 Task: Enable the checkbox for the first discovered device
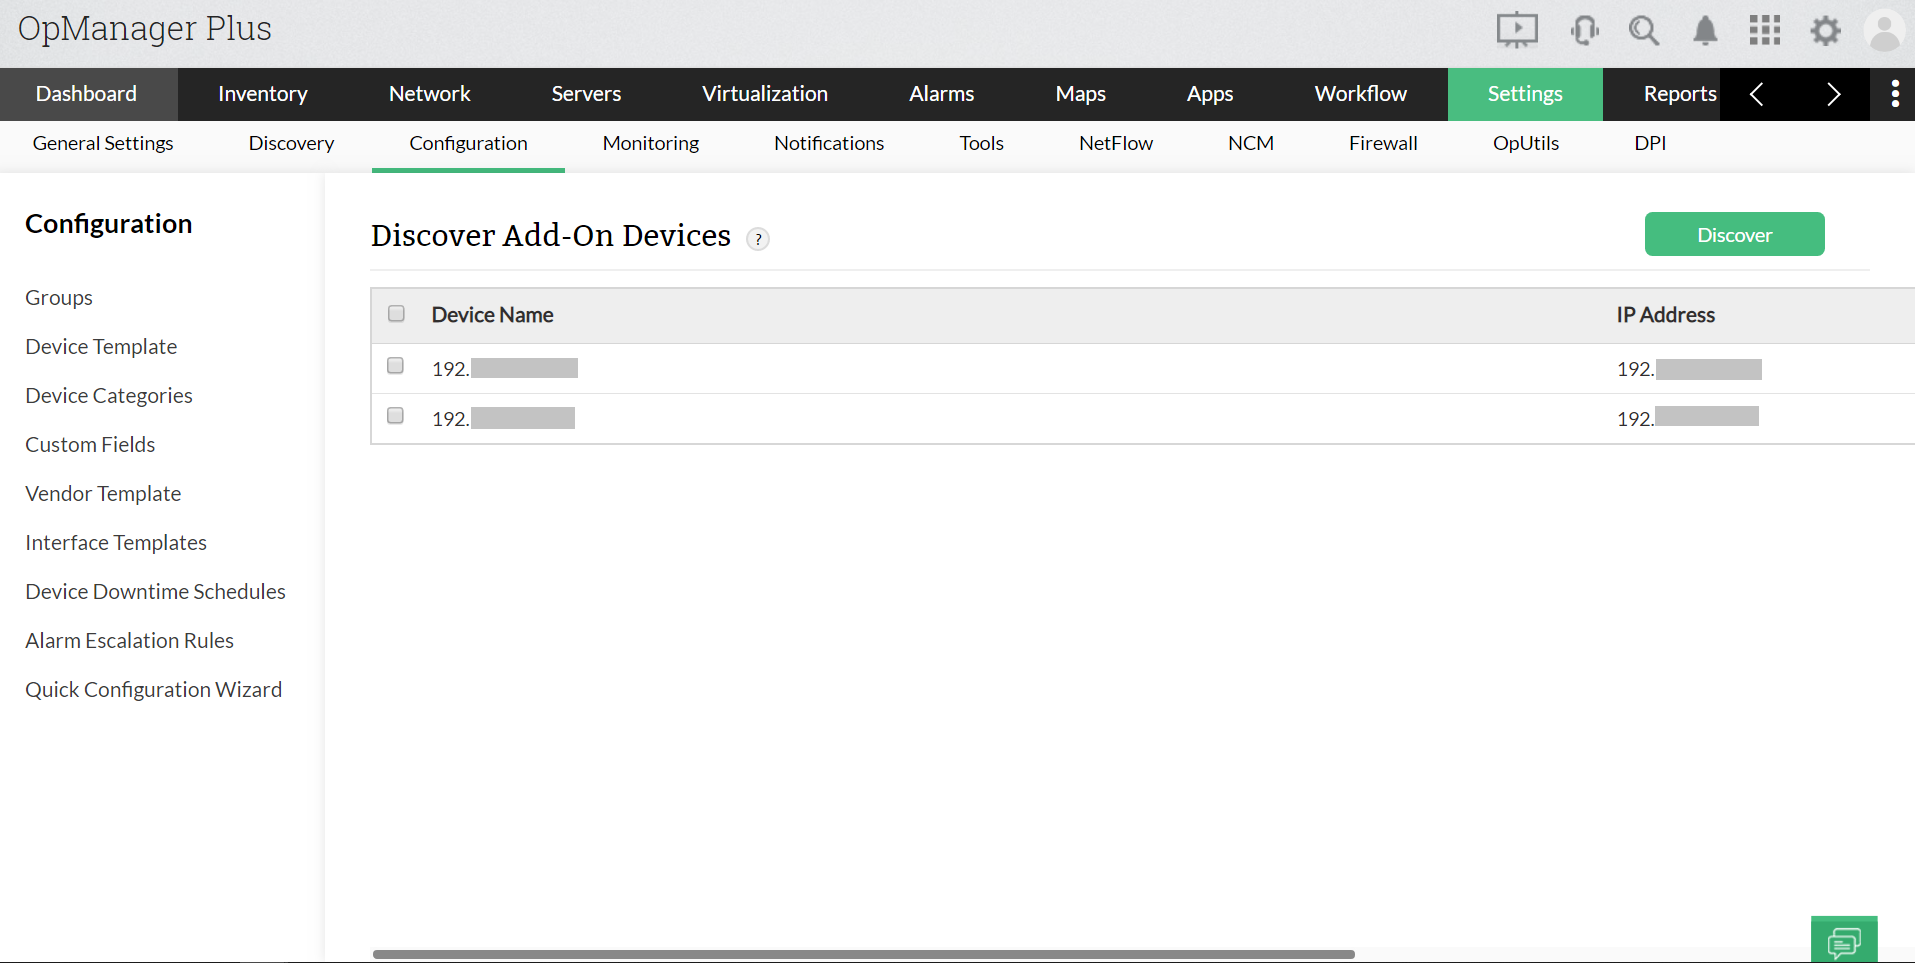coord(395,365)
